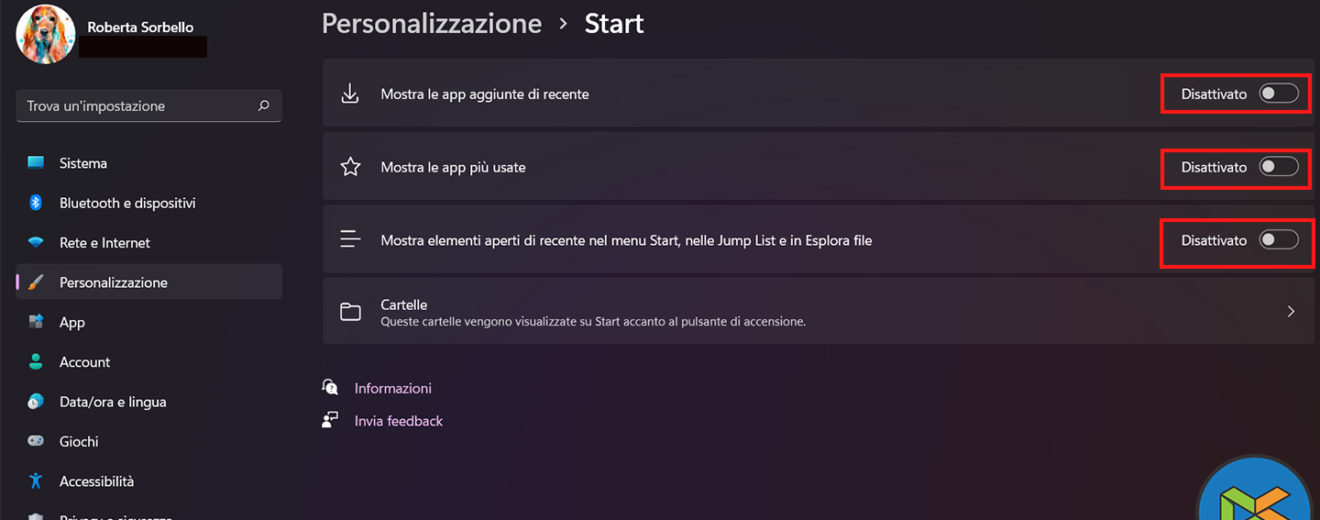Screen dimensions: 1320x520
Task: Click Roberta Sorbello profile picture
Action: click(46, 34)
